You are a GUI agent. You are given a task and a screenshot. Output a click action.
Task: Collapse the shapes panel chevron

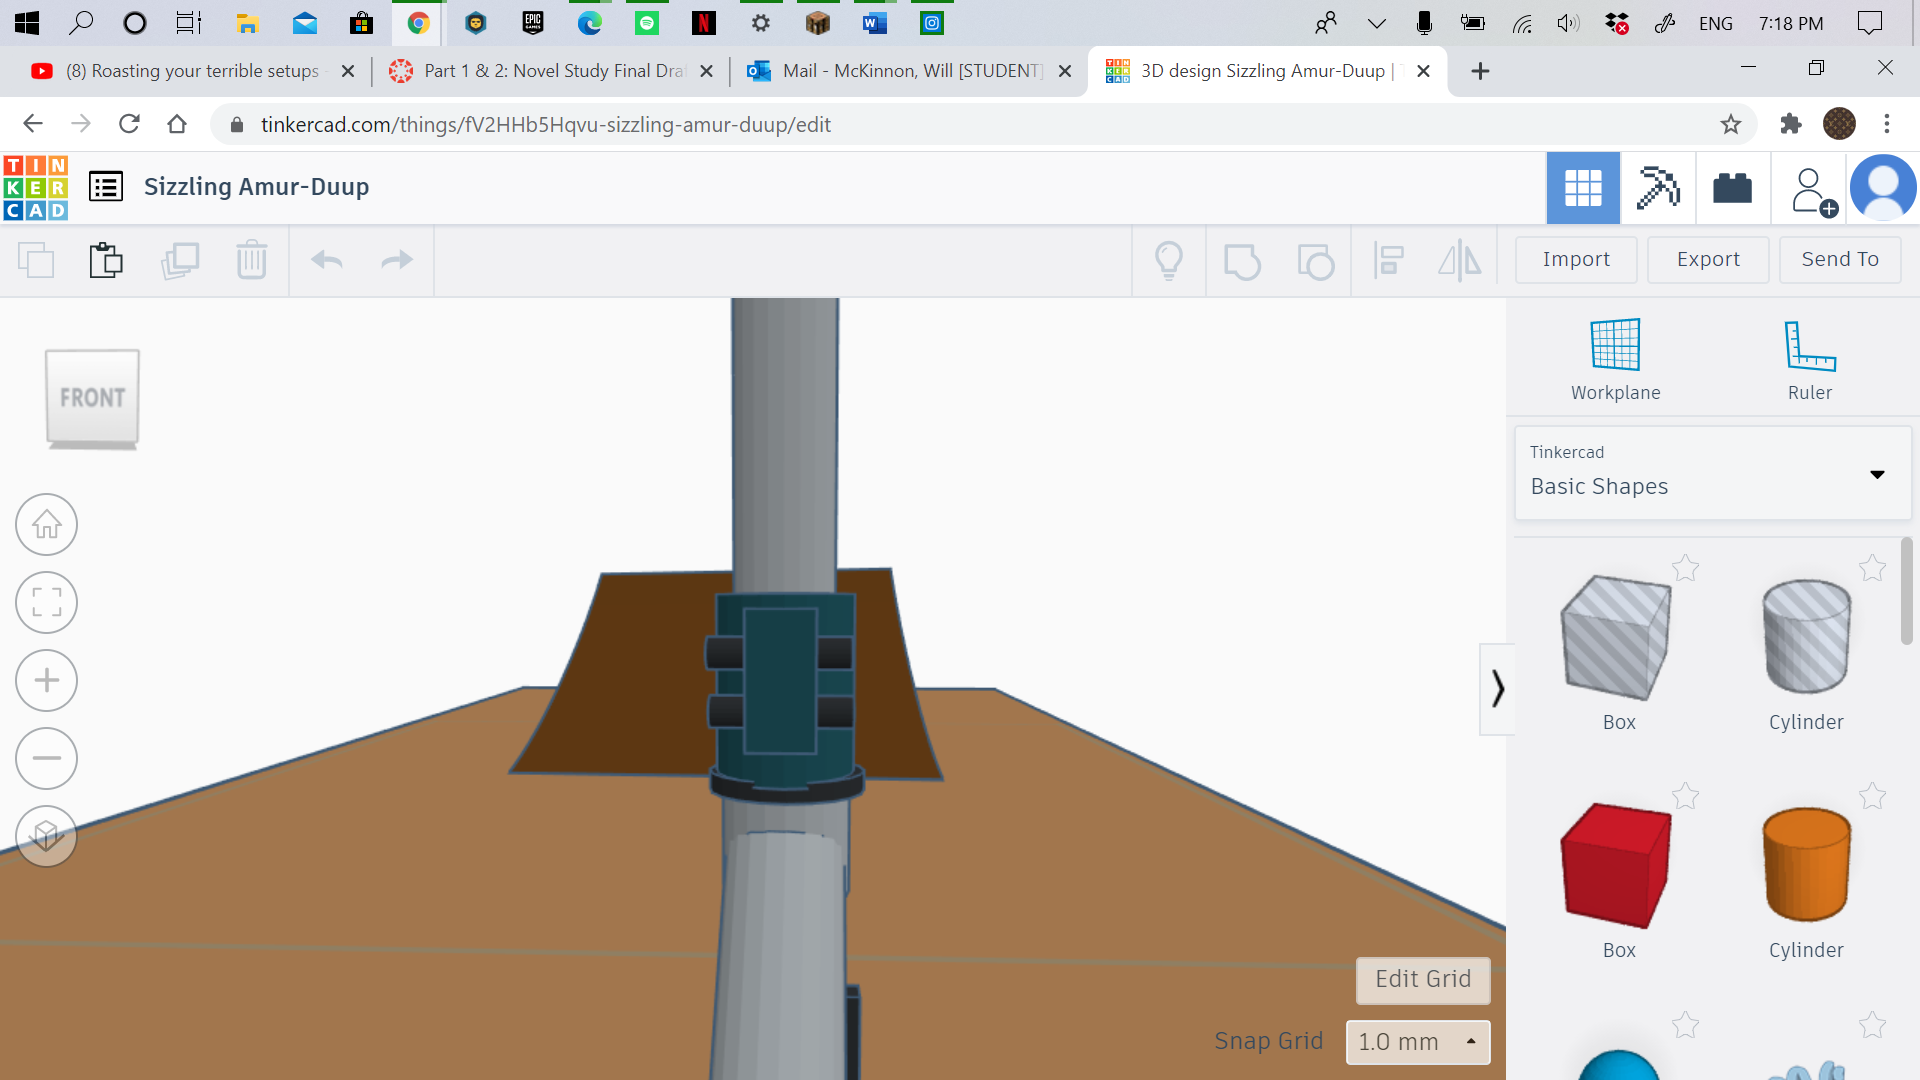pos(1497,689)
